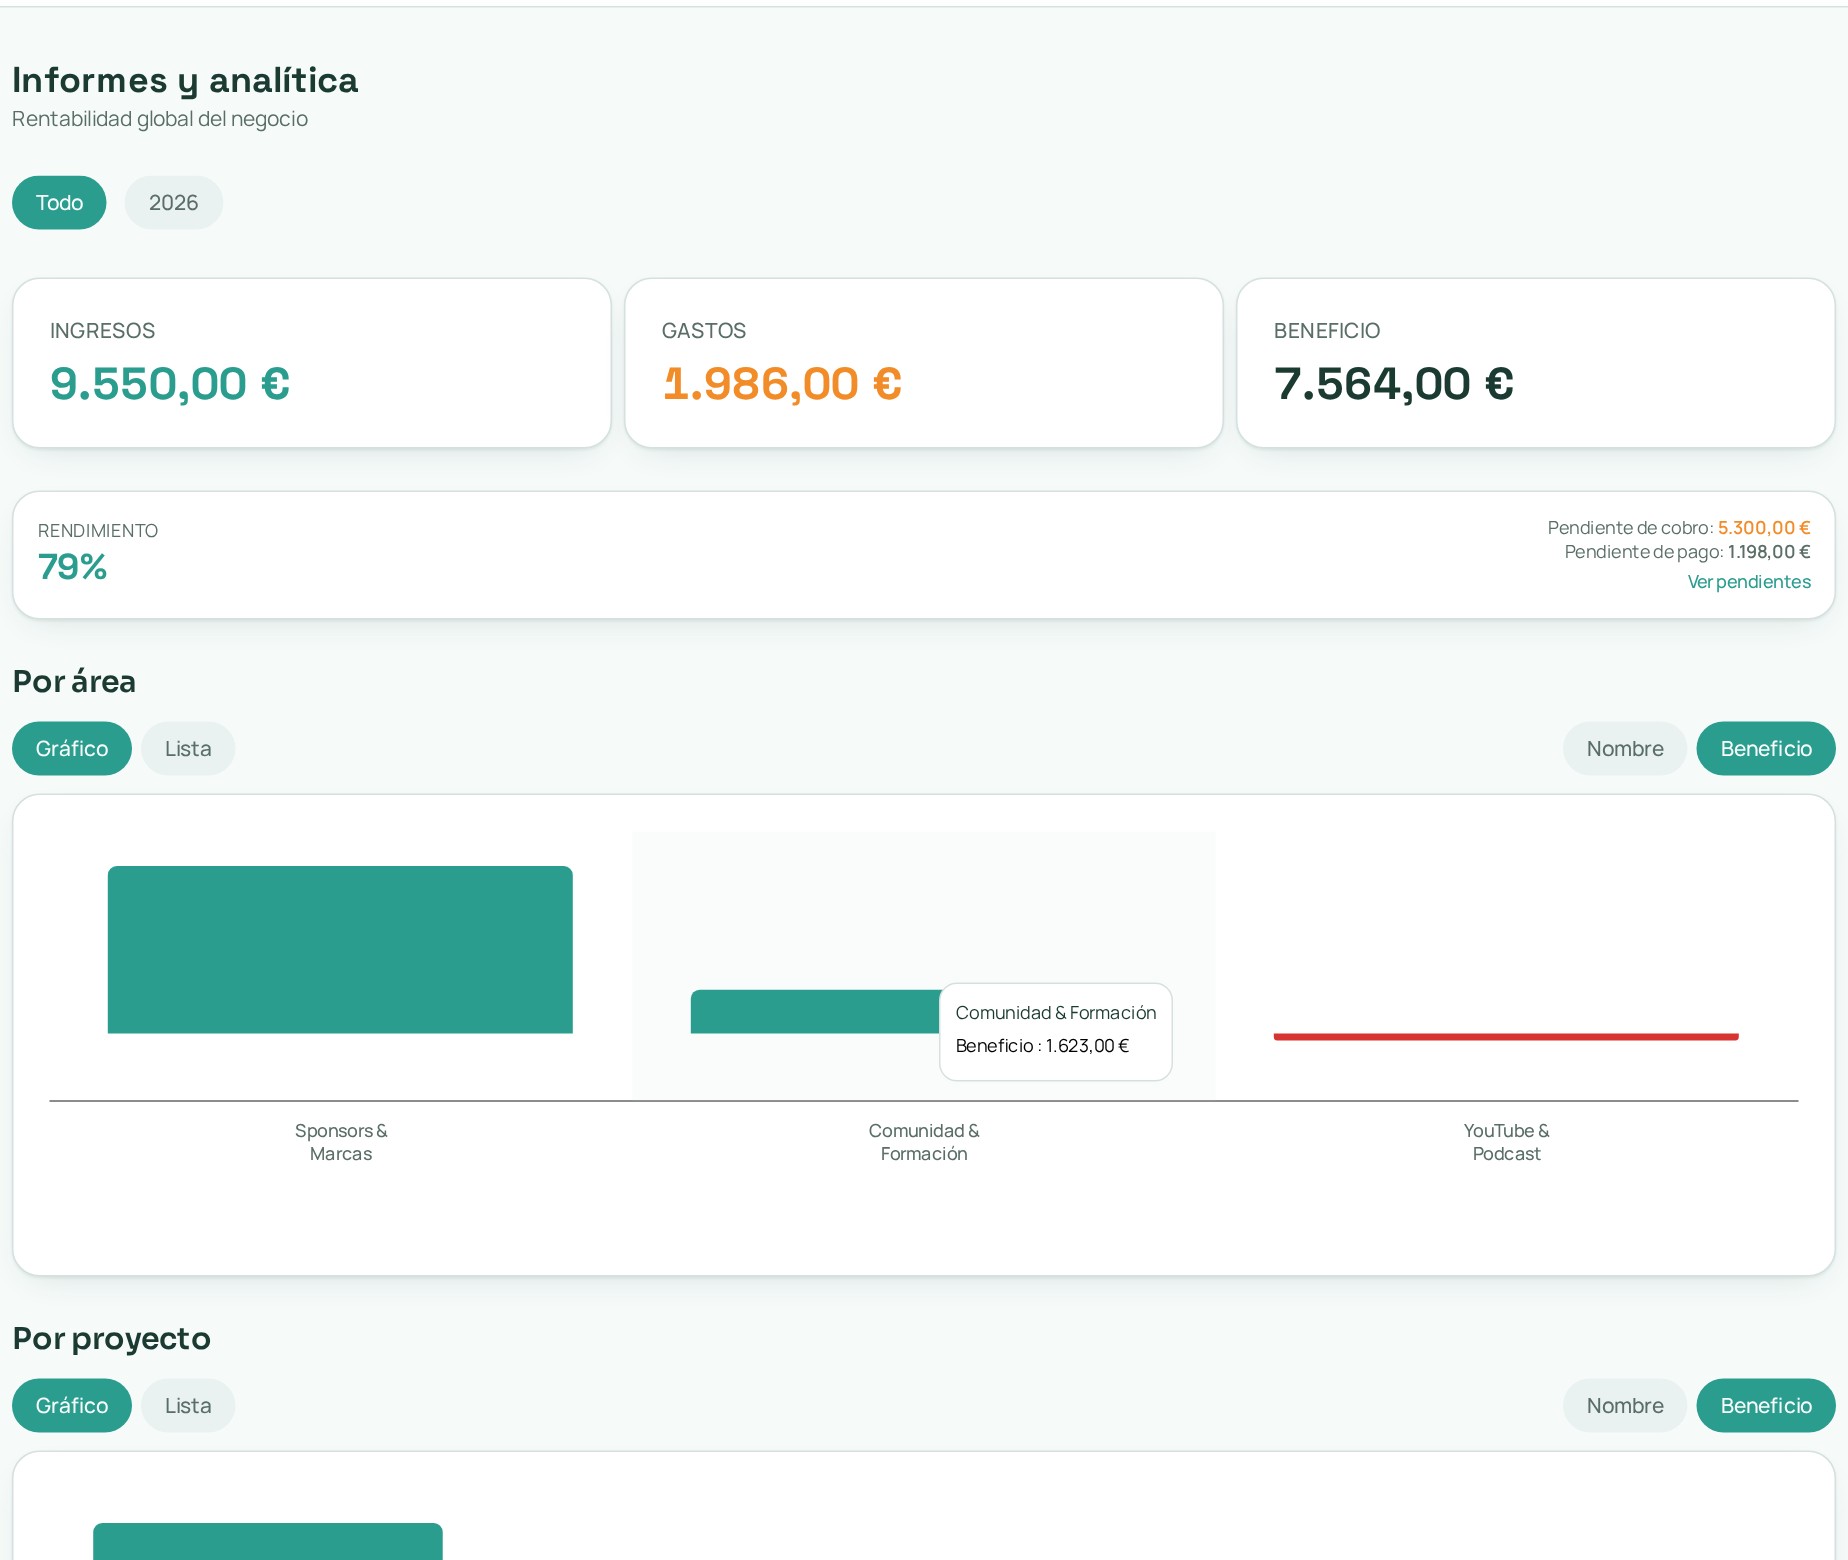
Task: Open the Beneficio 7.564,00 € card
Action: pyautogui.click(x=1536, y=363)
